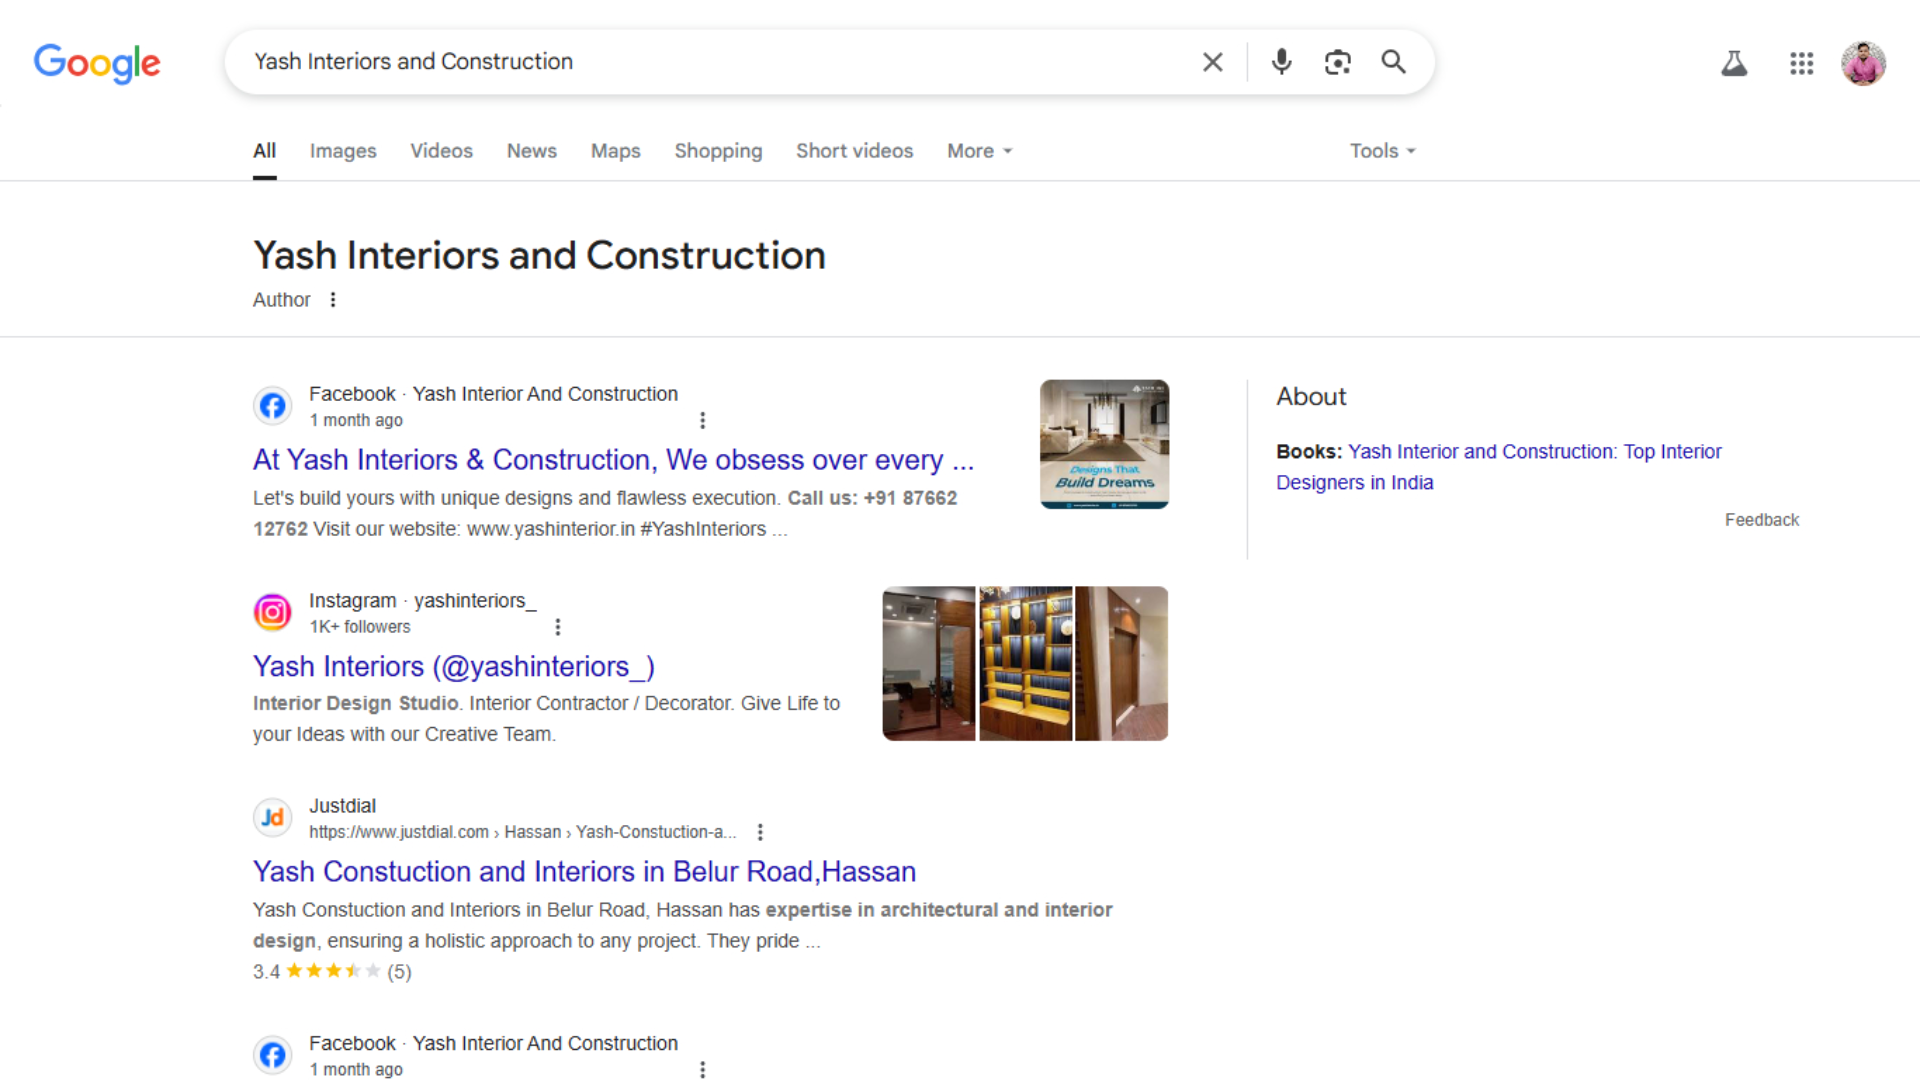Click the magnifying glass search button

coord(1393,62)
